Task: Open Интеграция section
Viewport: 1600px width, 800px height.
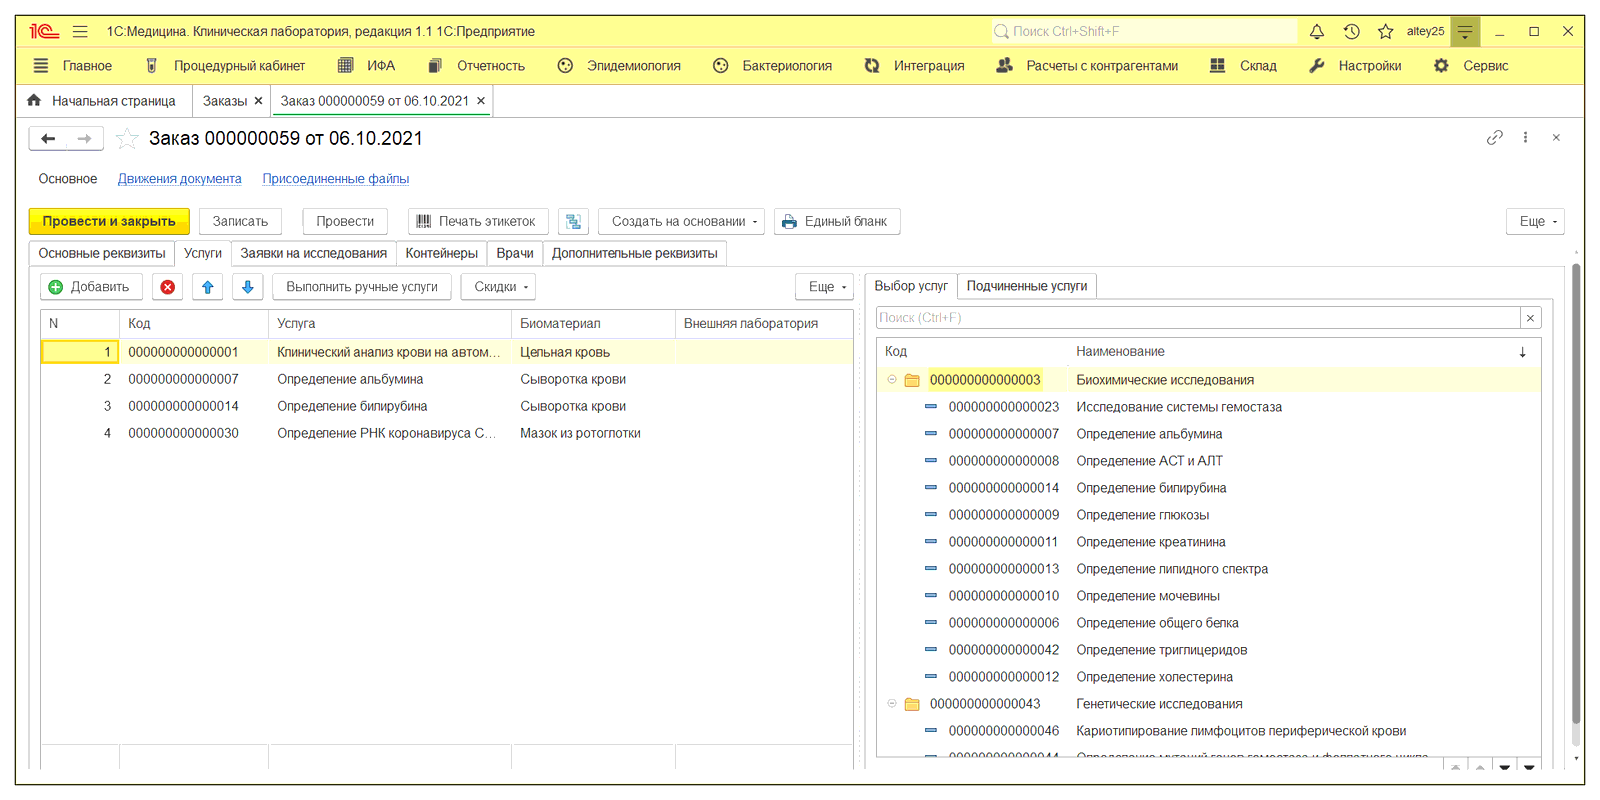Action: click(x=915, y=65)
